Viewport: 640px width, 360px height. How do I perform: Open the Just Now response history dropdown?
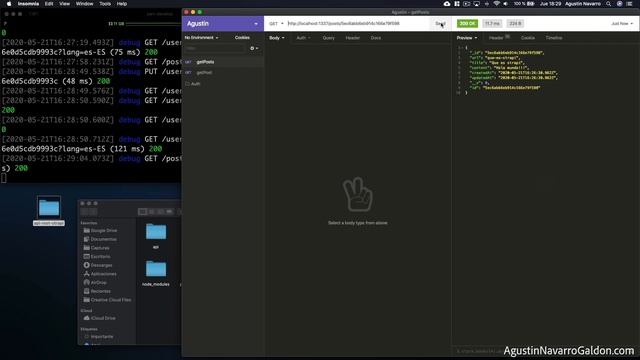pyautogui.click(x=622, y=24)
